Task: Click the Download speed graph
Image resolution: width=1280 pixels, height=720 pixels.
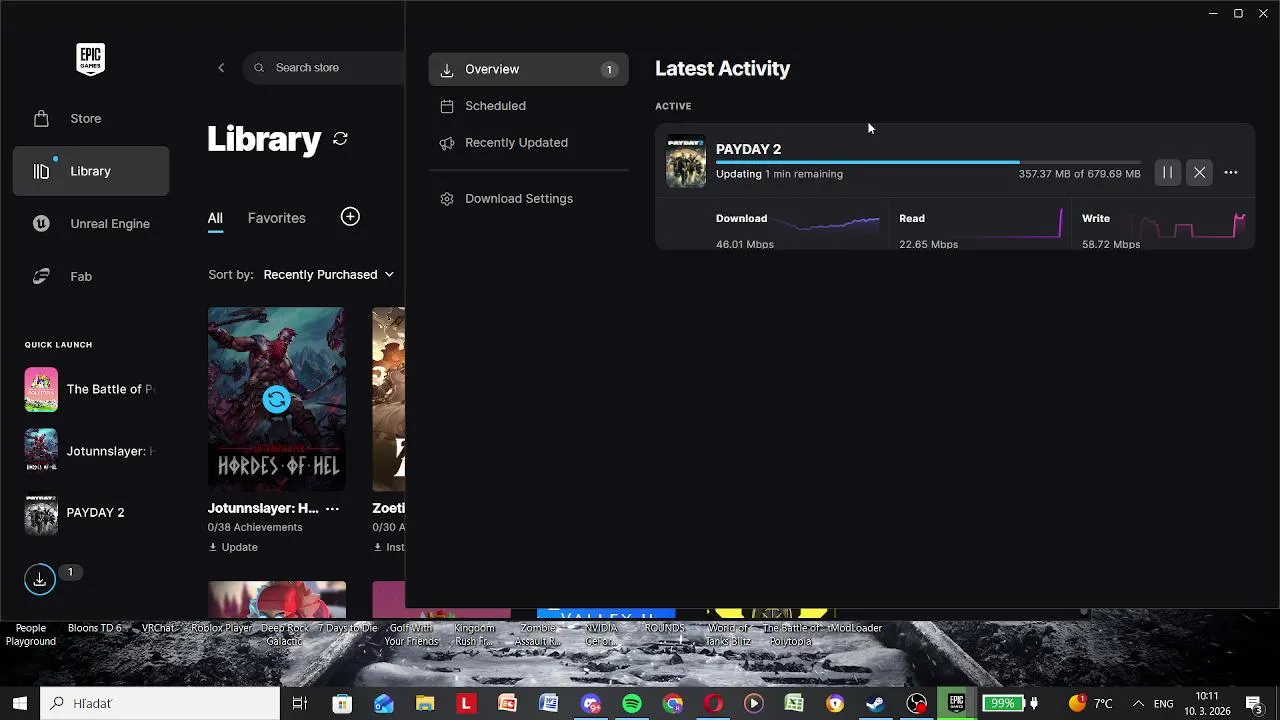Action: tap(825, 226)
